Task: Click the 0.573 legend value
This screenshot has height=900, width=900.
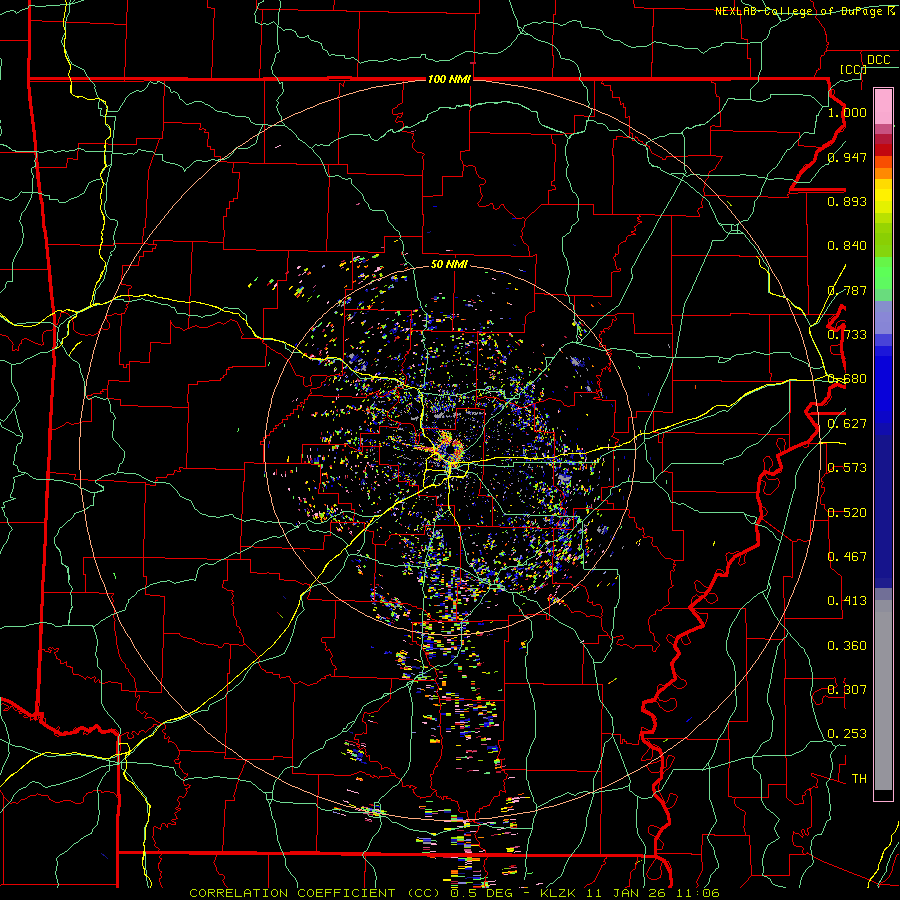Action: point(847,468)
